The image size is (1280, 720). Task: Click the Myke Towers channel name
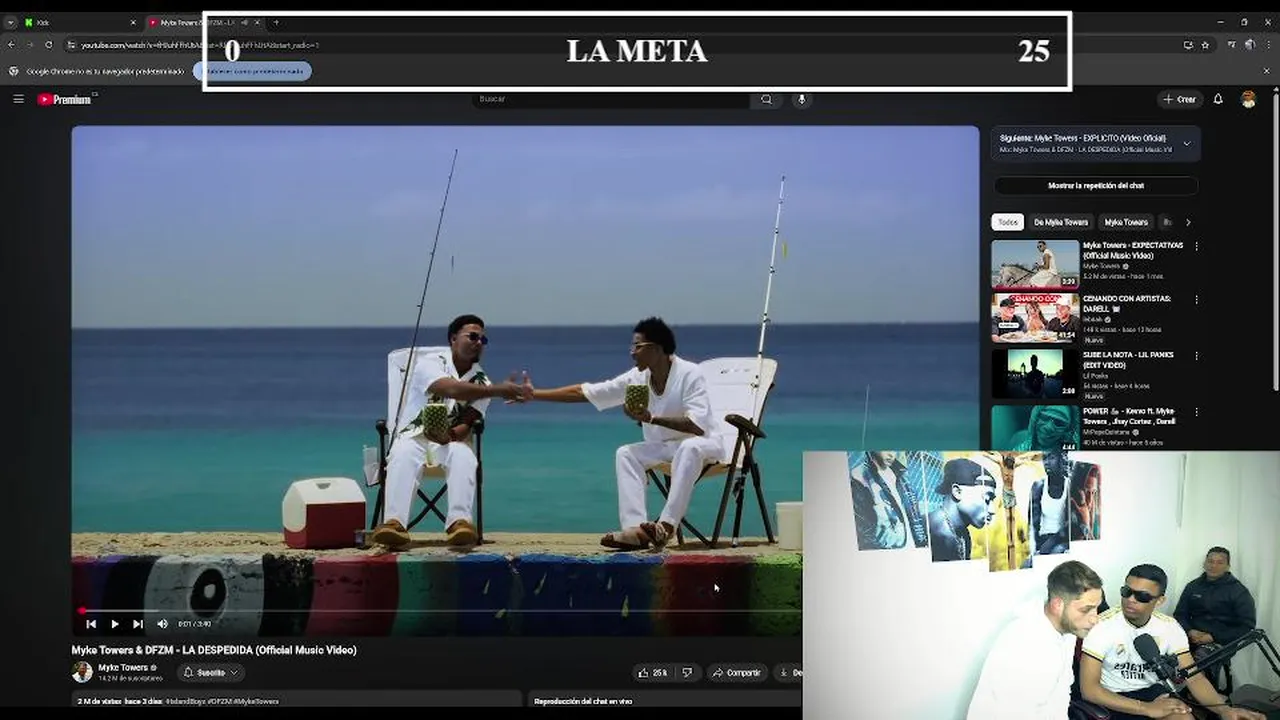point(123,667)
